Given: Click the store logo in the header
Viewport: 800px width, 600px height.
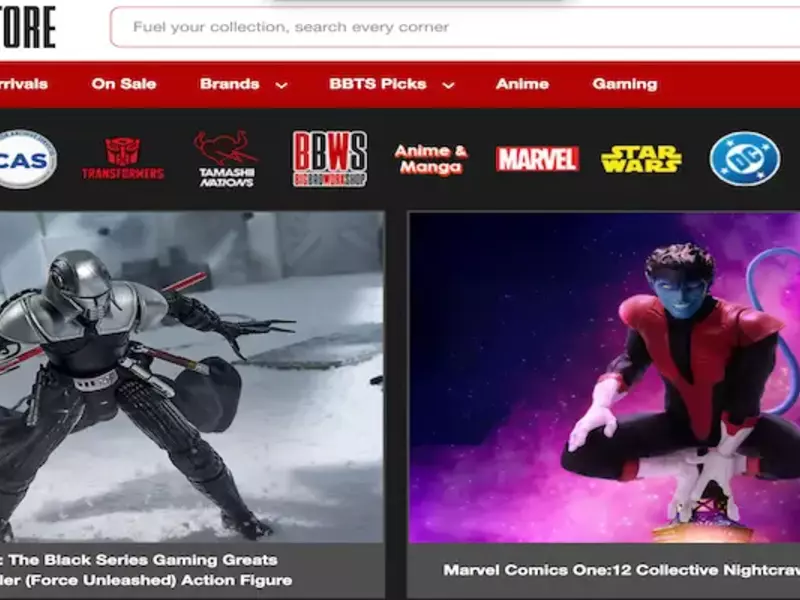Looking at the screenshot, I should [28, 27].
